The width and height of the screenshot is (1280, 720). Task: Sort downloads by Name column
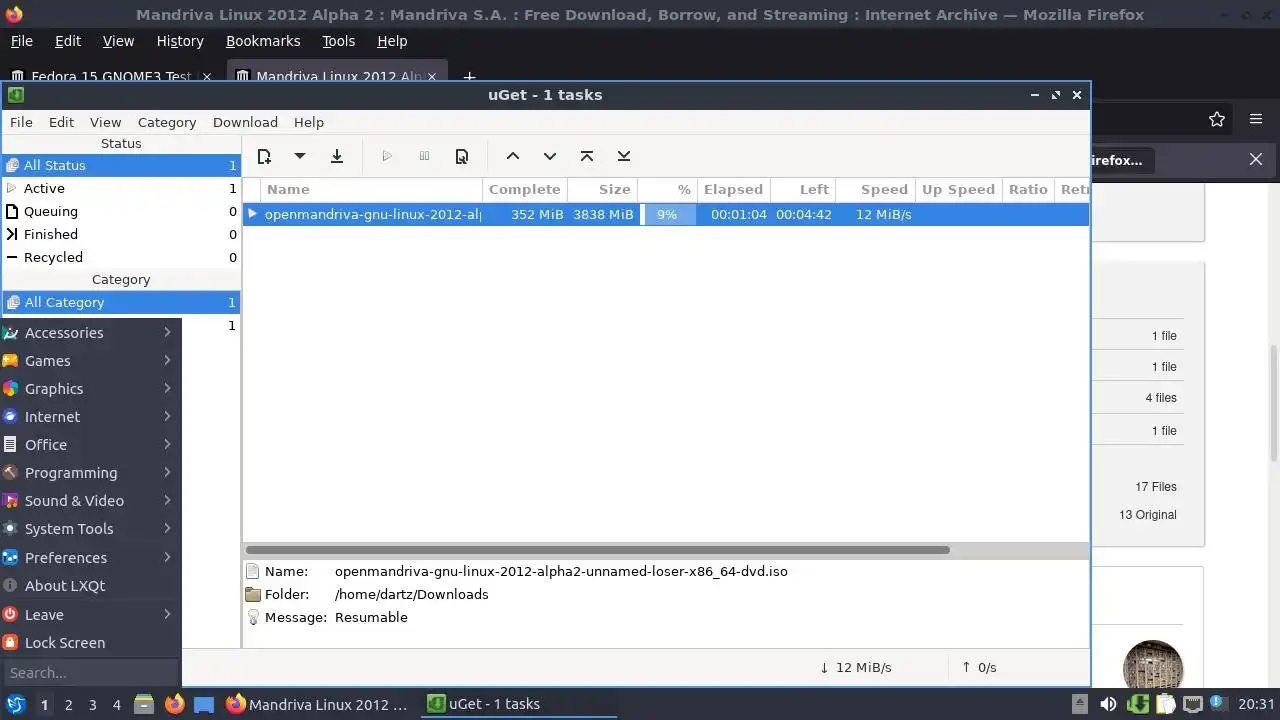coord(372,189)
